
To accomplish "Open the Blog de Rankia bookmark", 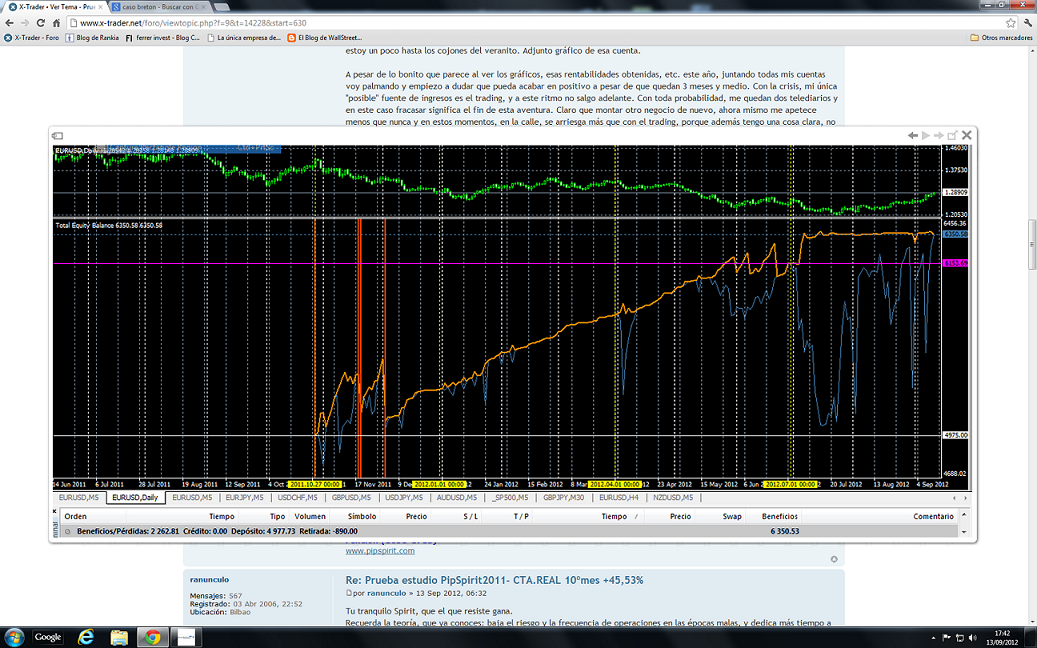I will pyautogui.click(x=92, y=37).
